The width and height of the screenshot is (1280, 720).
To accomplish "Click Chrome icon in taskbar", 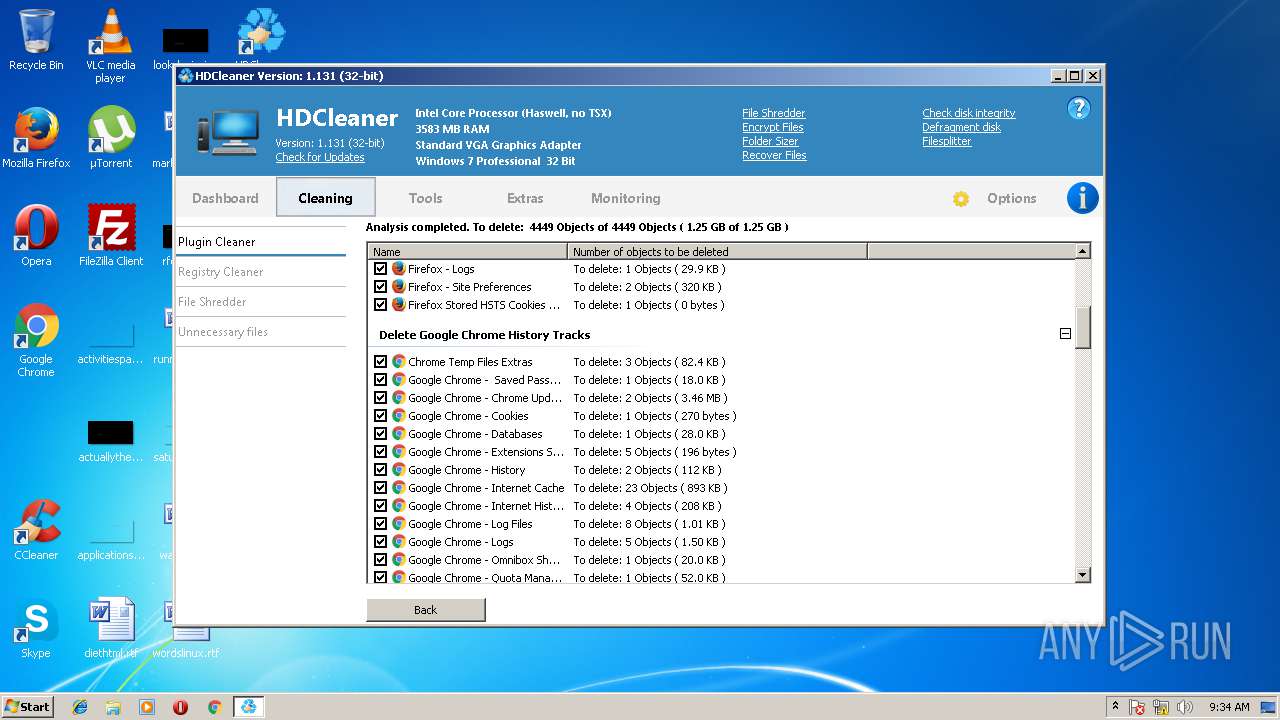I will (x=214, y=707).
